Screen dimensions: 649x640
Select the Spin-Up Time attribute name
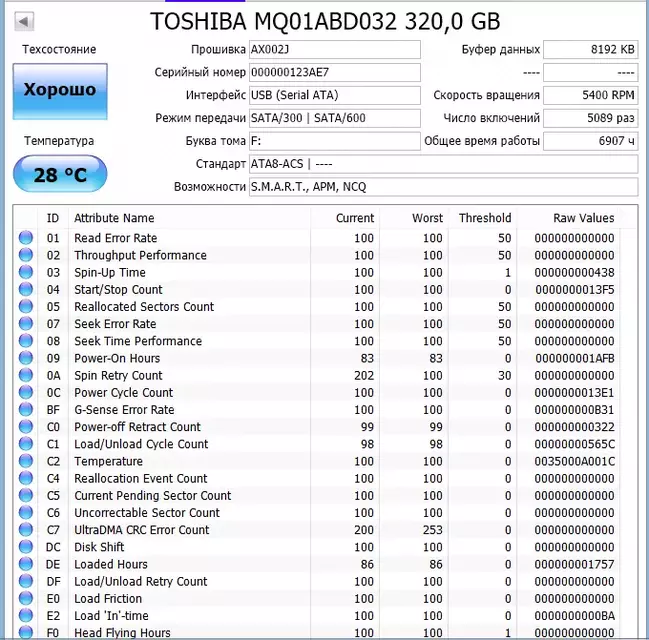click(110, 272)
